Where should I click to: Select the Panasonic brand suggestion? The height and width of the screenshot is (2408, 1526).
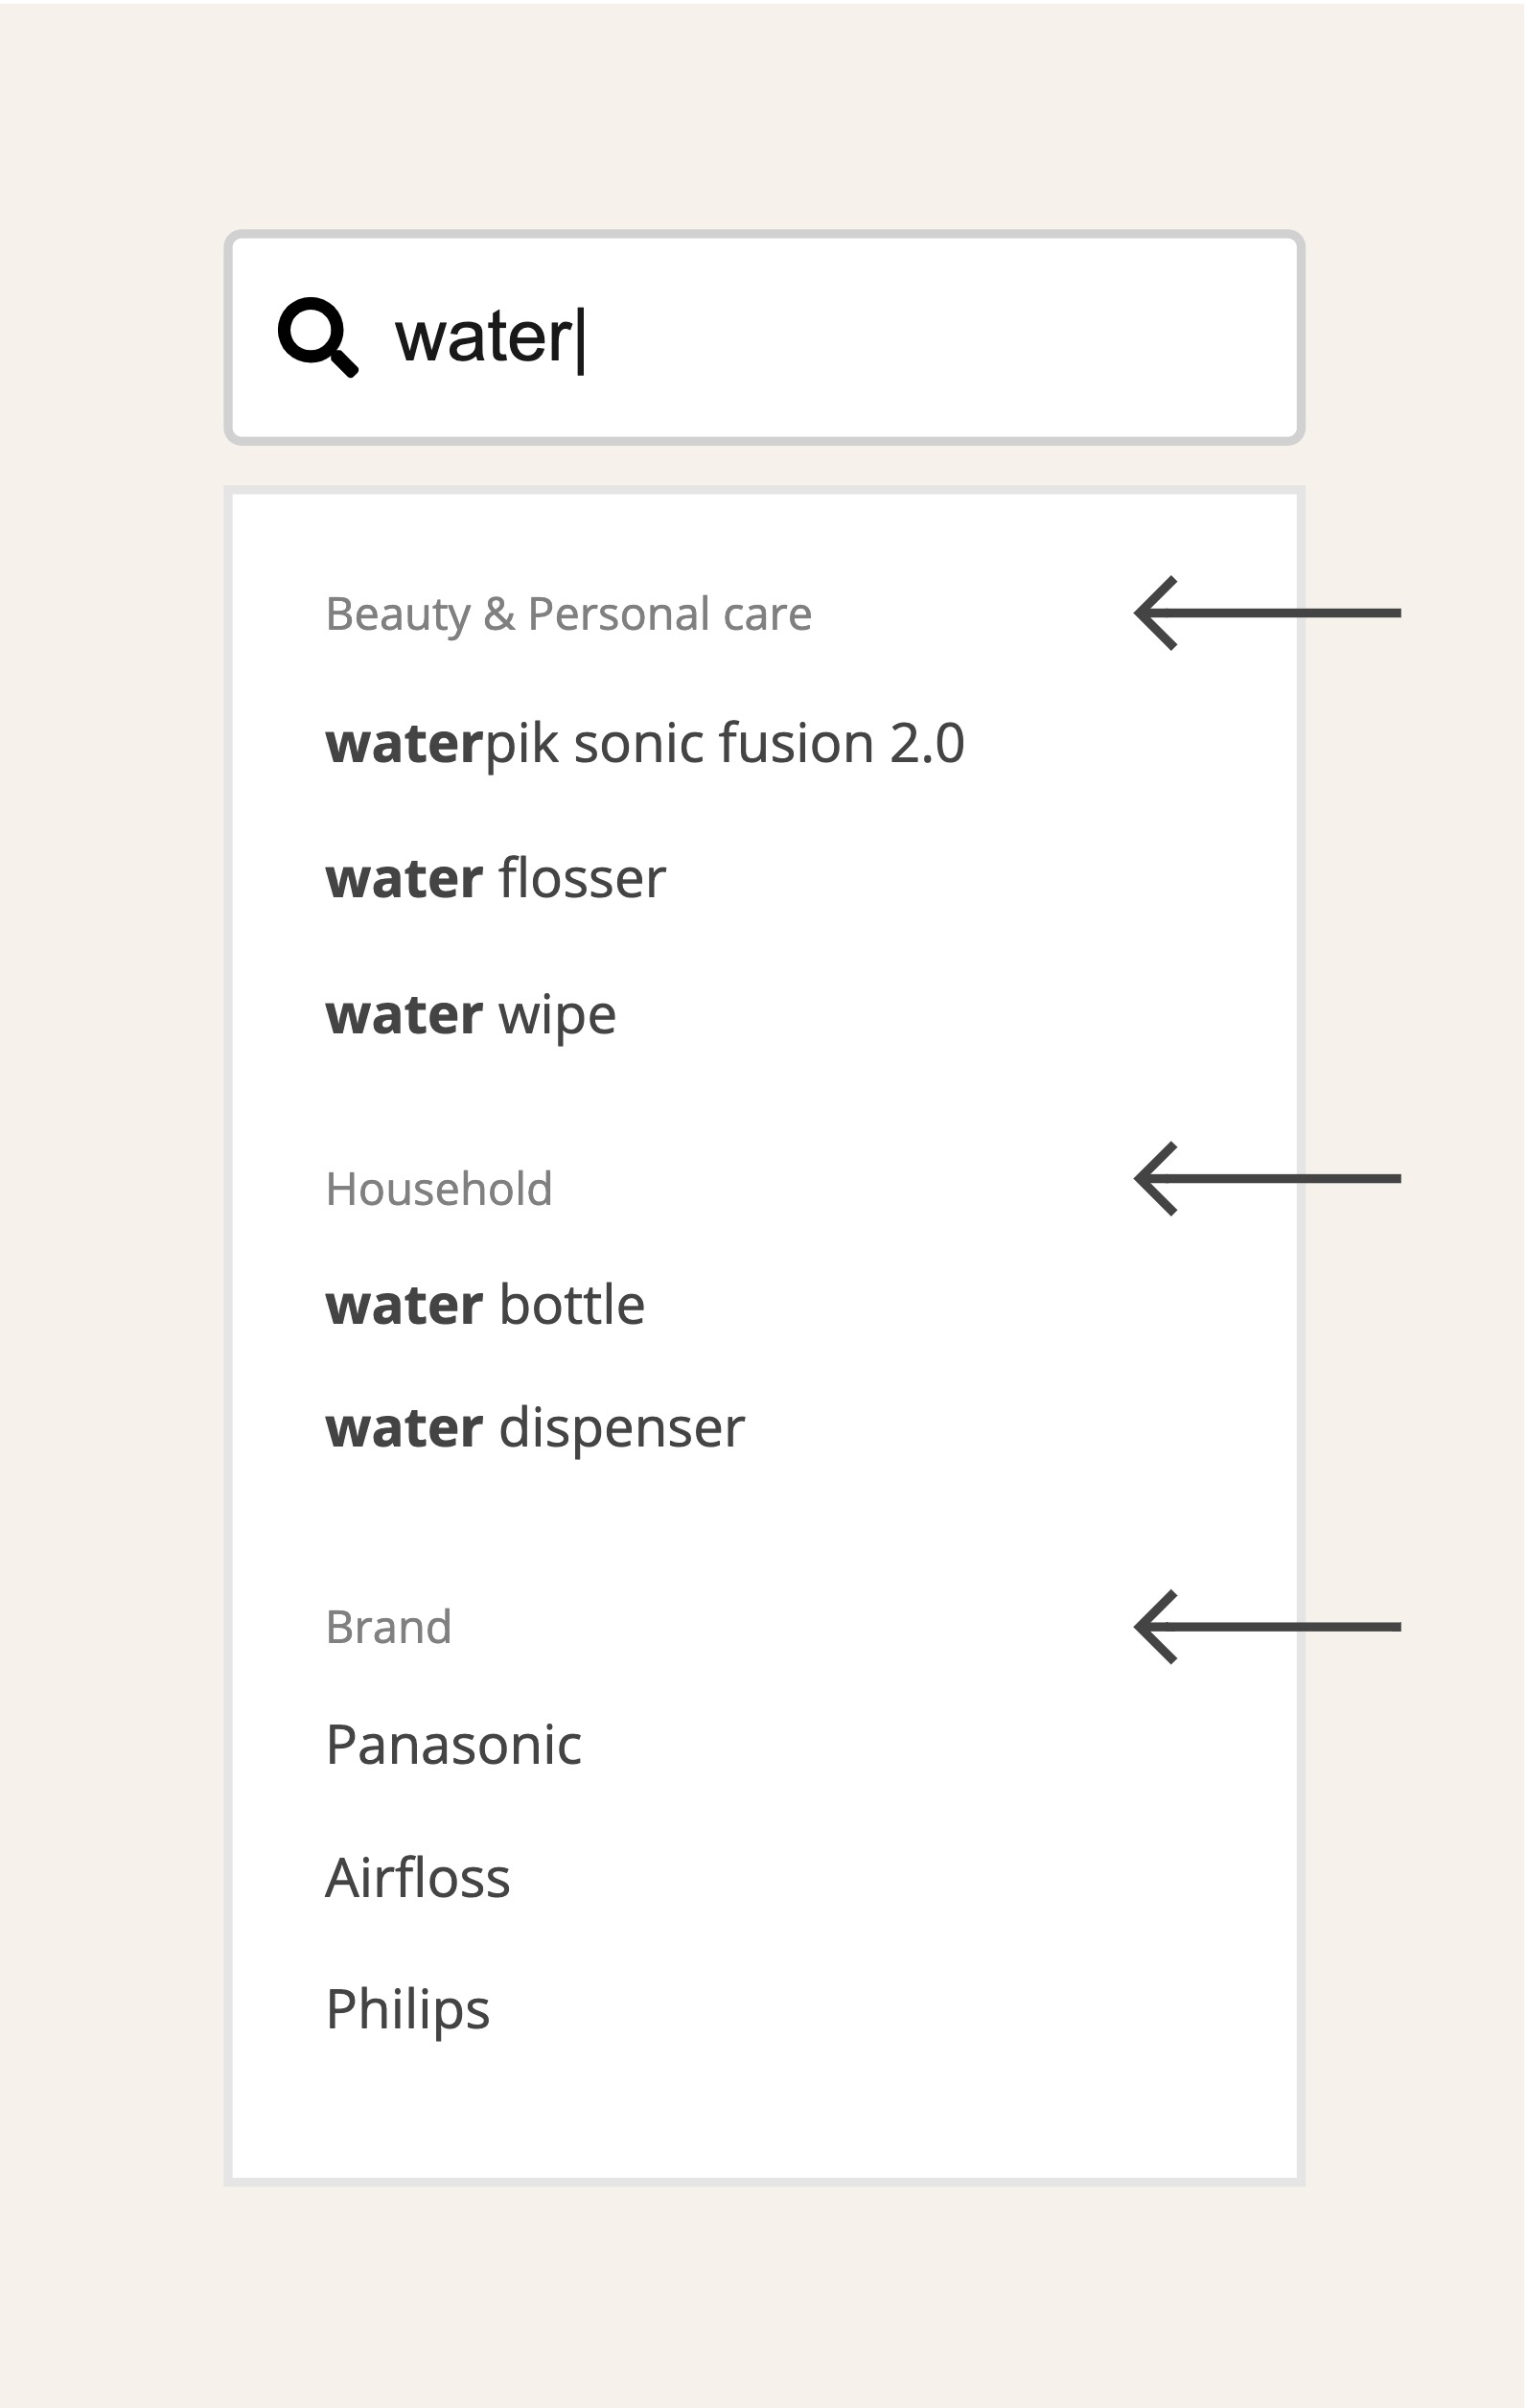pyautogui.click(x=454, y=1746)
